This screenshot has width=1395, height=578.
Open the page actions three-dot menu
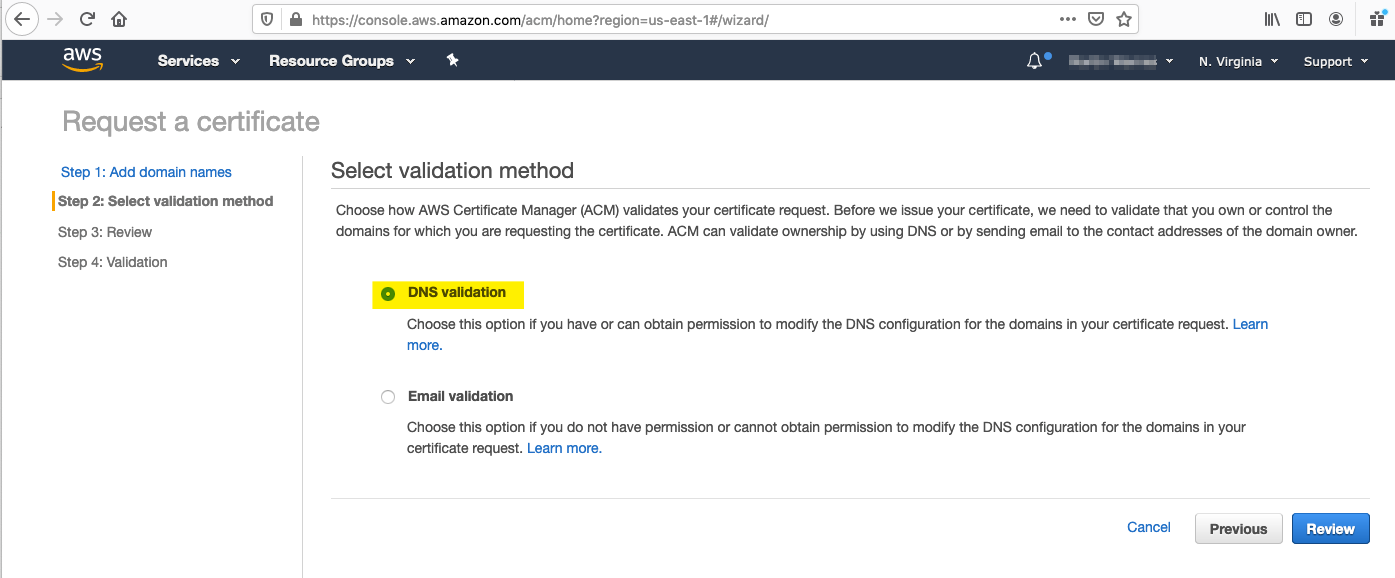point(1067,19)
